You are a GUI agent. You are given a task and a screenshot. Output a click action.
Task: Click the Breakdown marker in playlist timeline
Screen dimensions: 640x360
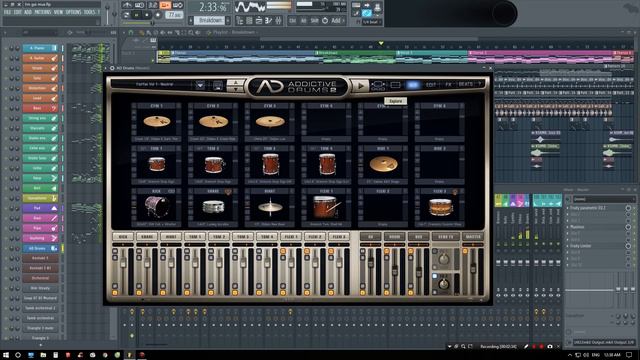(328, 53)
